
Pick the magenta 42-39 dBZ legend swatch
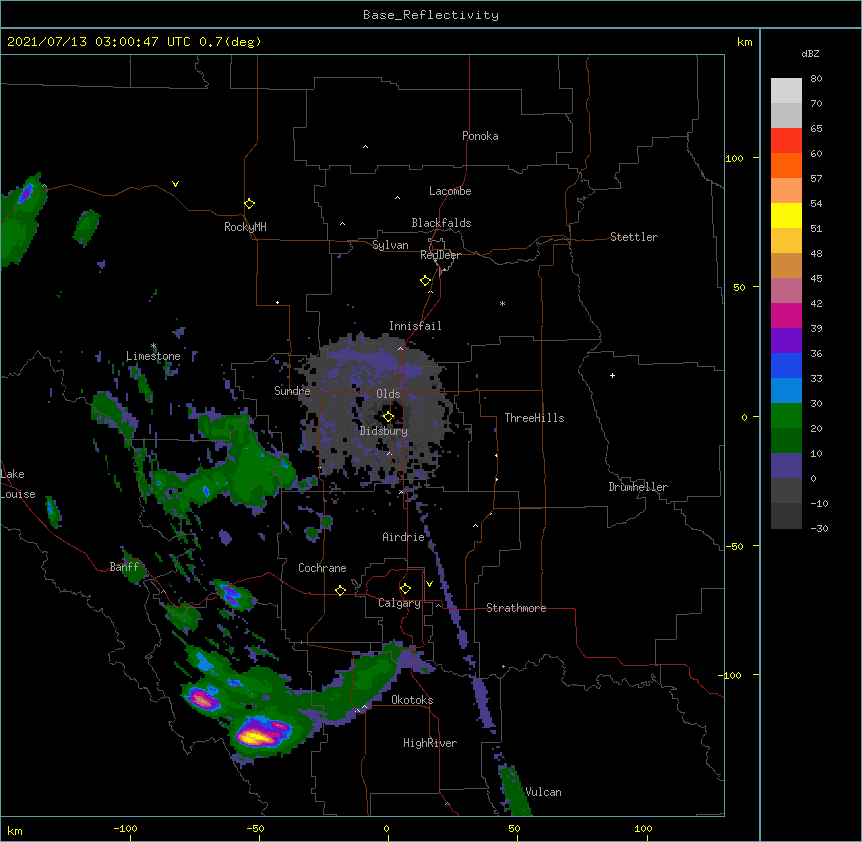(786, 315)
